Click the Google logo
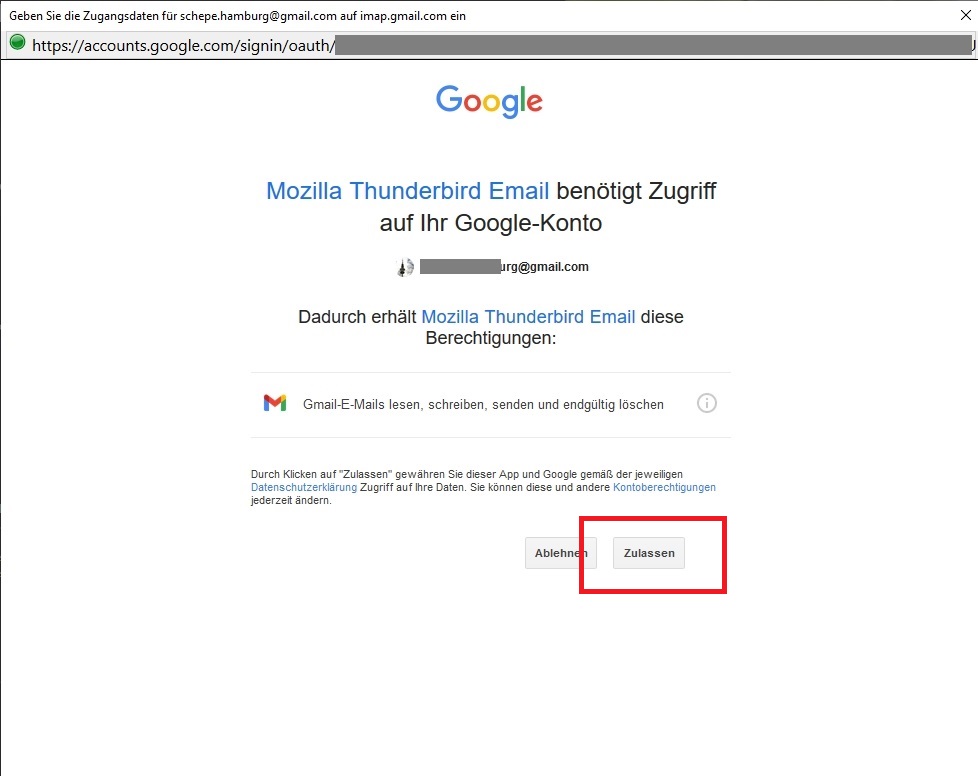 coord(490,101)
